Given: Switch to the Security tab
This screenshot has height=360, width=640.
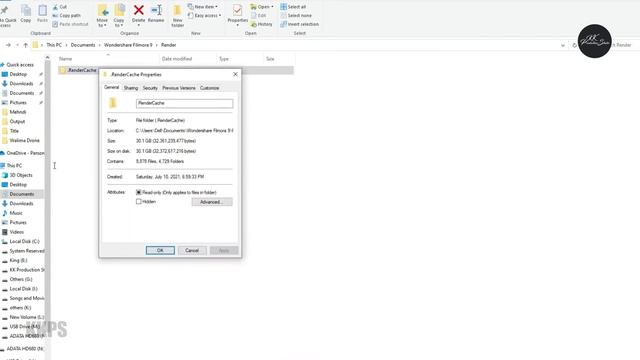Looking at the screenshot, I should [150, 88].
